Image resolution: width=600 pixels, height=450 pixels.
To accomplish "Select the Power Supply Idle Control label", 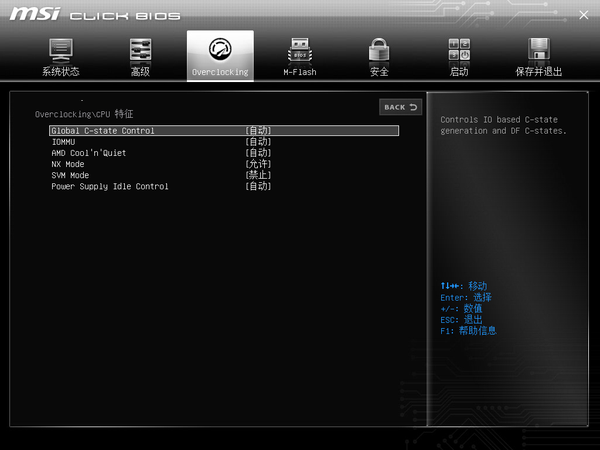I will 110,186.
